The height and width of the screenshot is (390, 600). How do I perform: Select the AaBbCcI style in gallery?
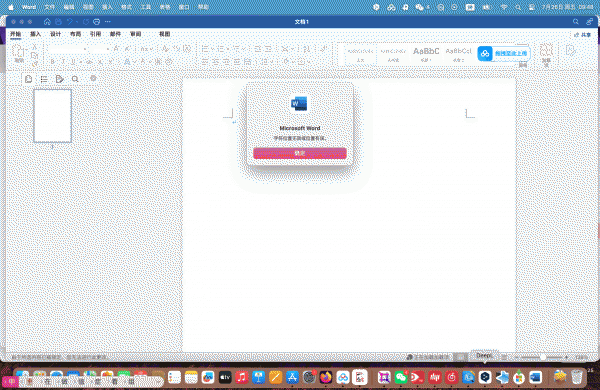(458, 54)
